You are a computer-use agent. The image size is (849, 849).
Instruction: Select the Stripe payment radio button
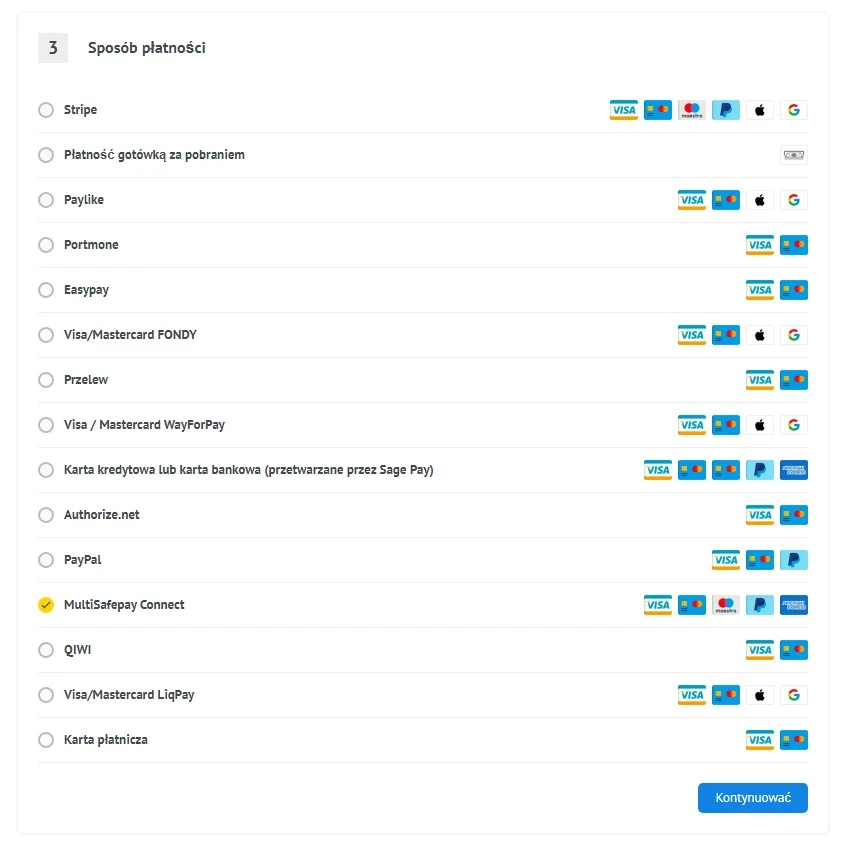pos(46,110)
